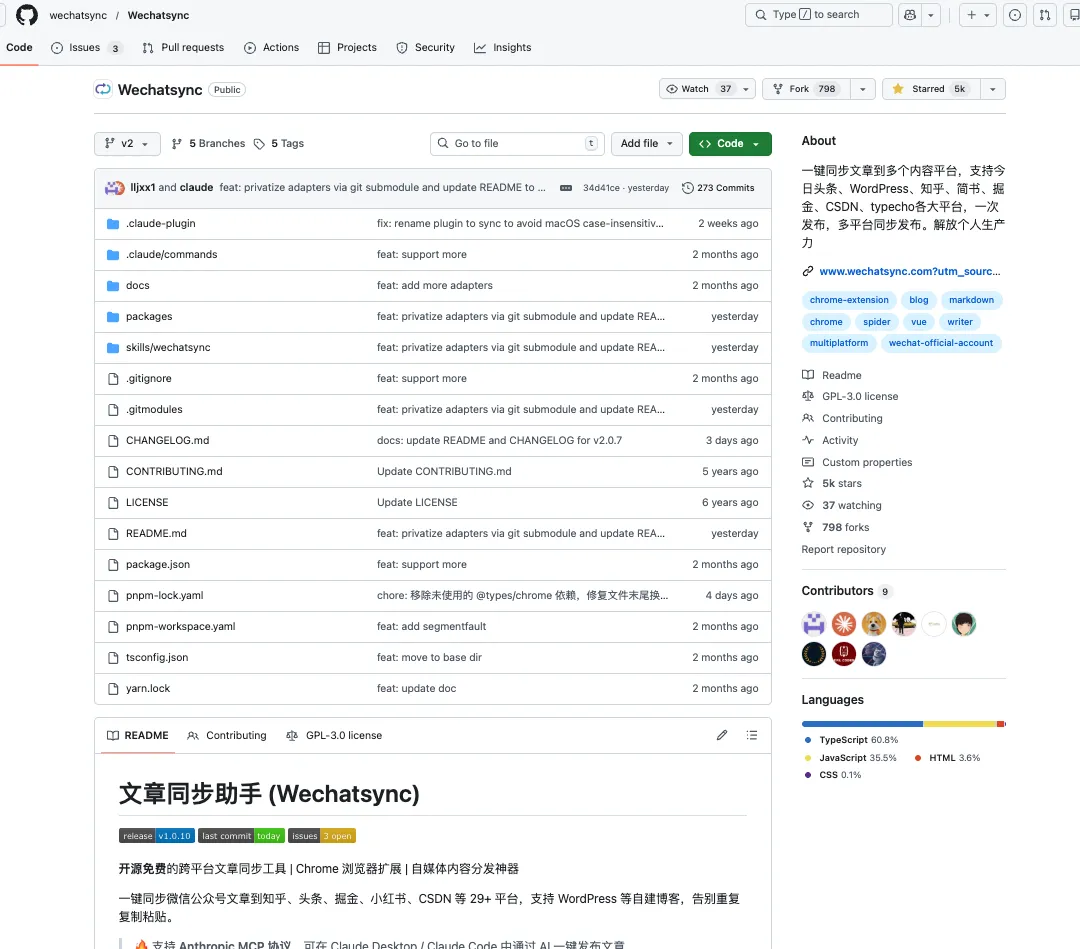Click the TypeScript 60.8% language entry
Viewport: 1080px width, 949px height.
851,740
